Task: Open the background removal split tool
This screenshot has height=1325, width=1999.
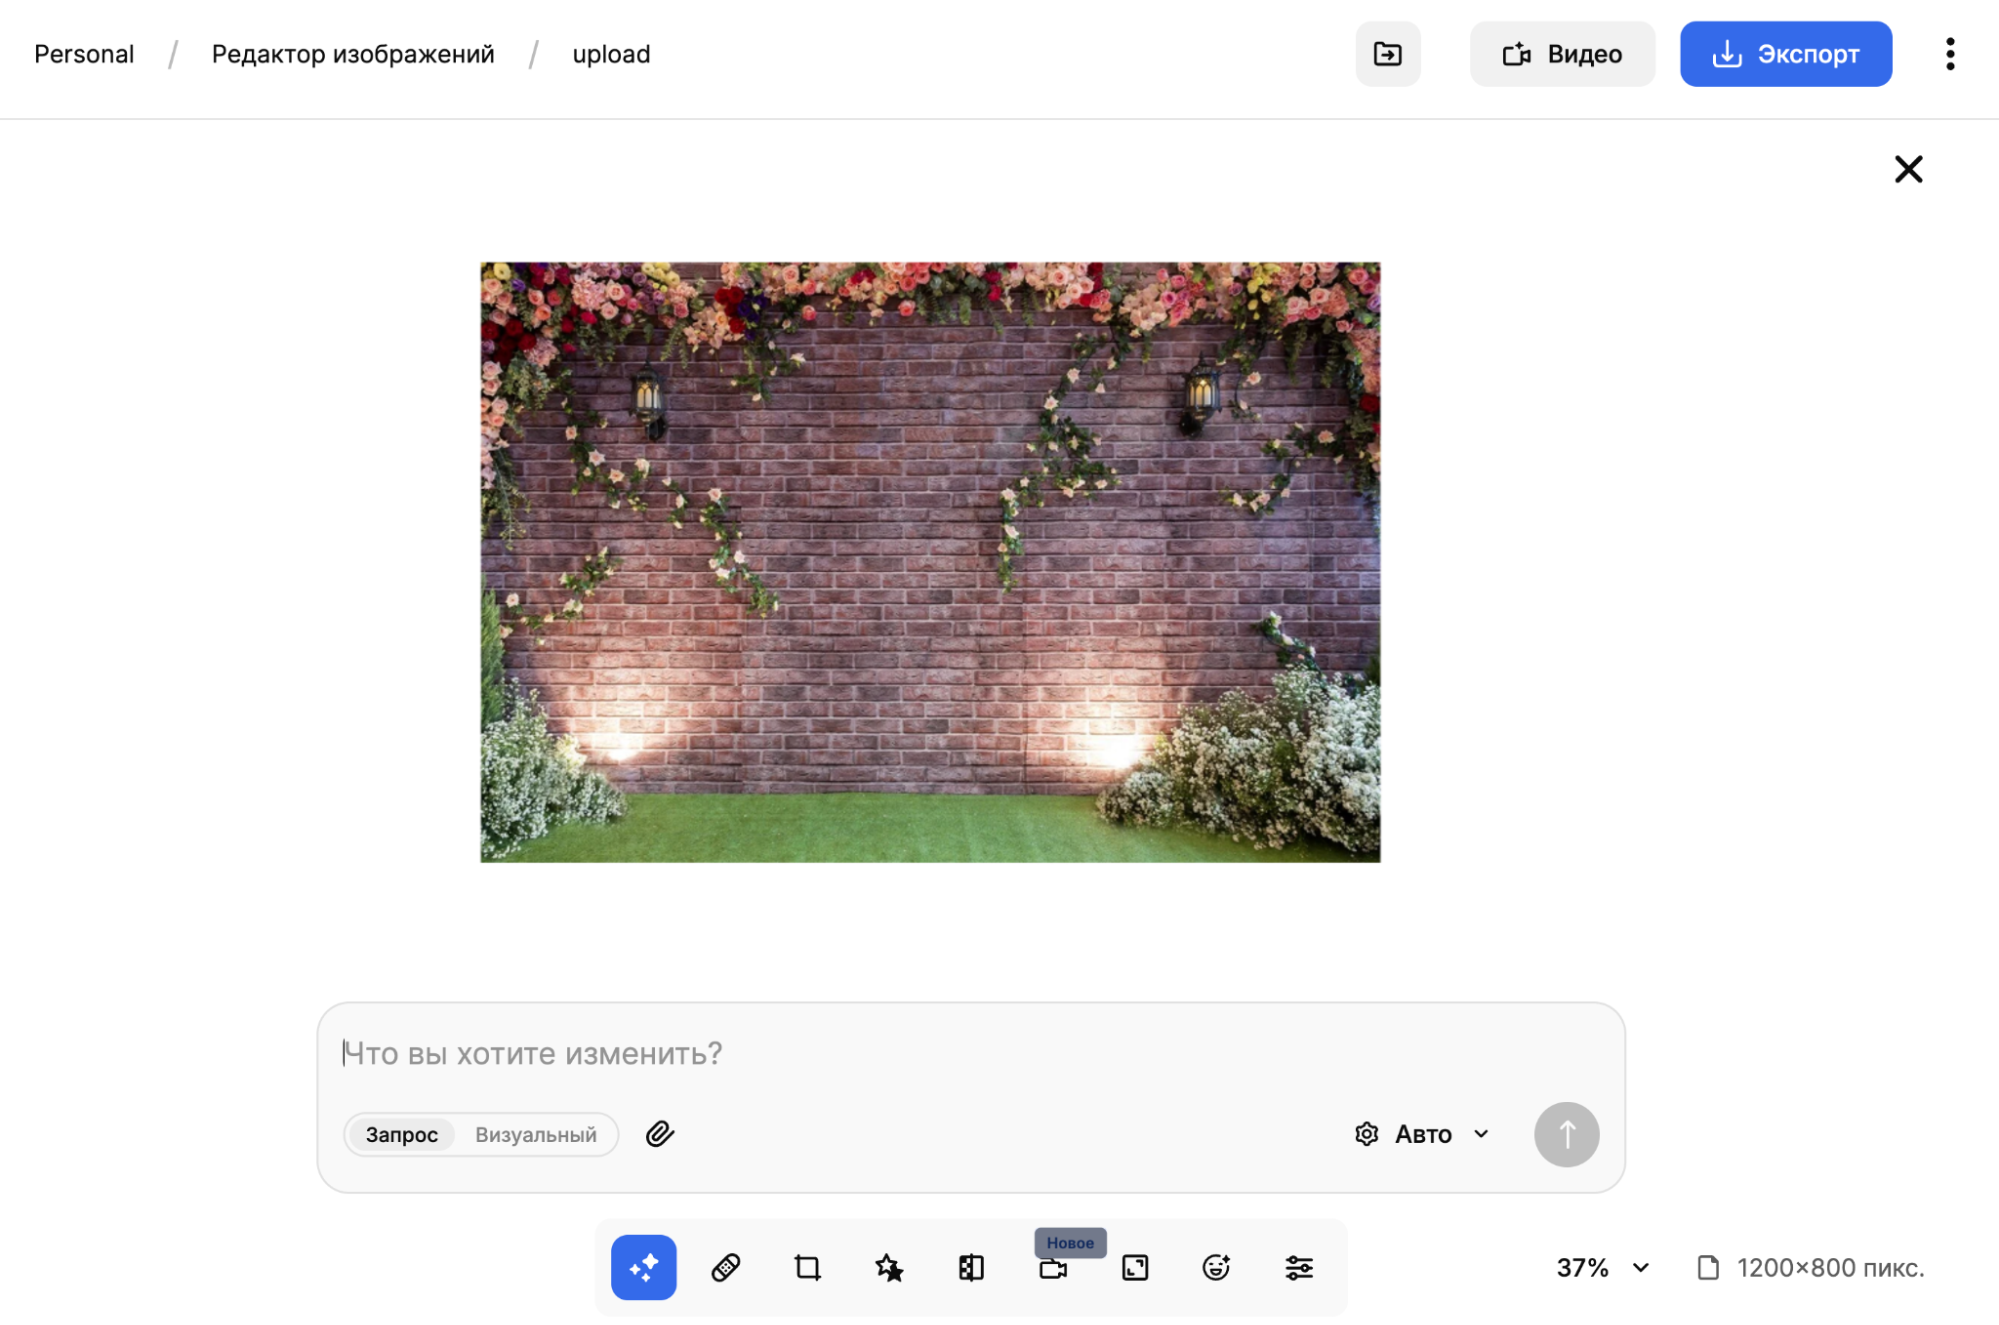Action: pyautogui.click(x=971, y=1267)
